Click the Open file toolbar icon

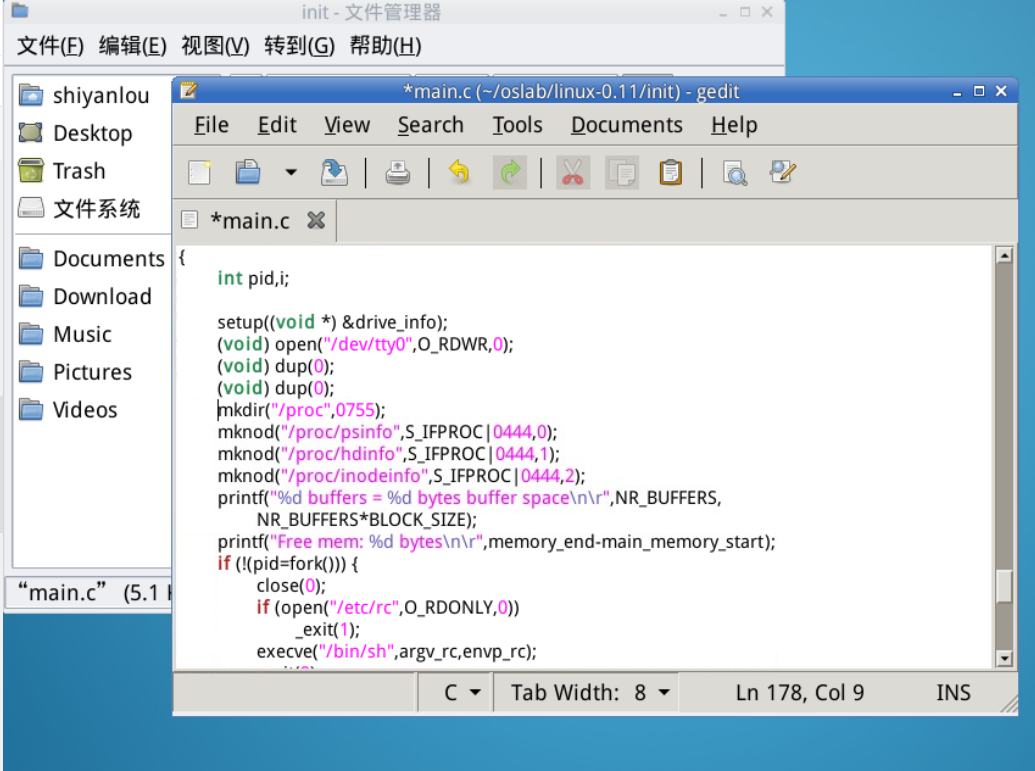coord(247,173)
